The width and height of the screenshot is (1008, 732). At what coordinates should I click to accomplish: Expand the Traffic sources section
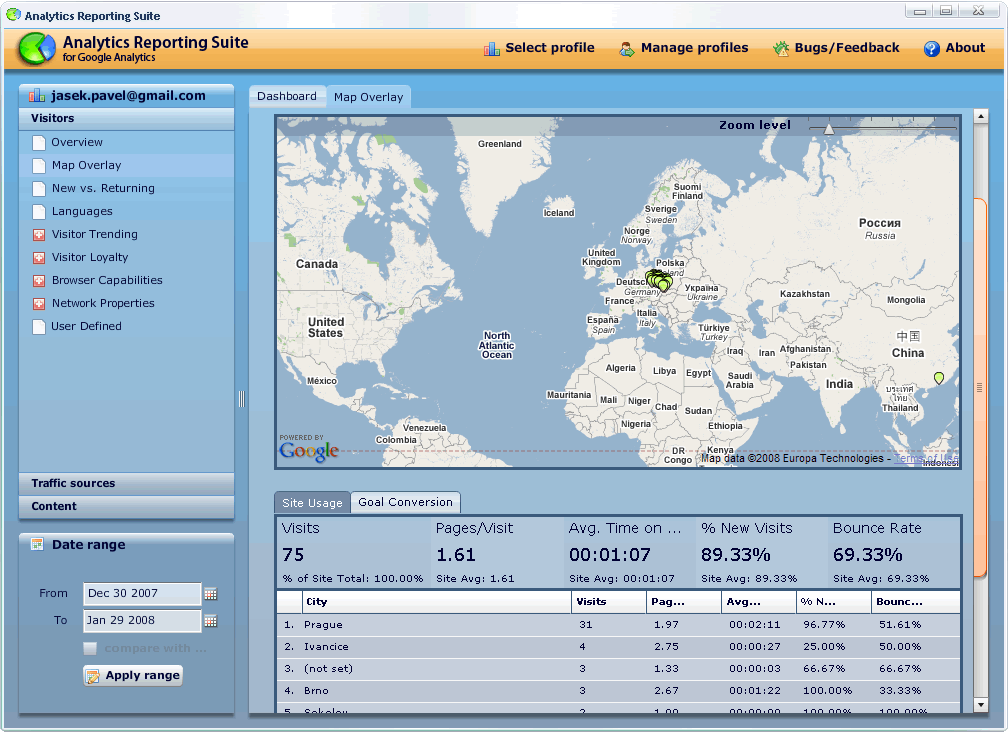(x=127, y=483)
